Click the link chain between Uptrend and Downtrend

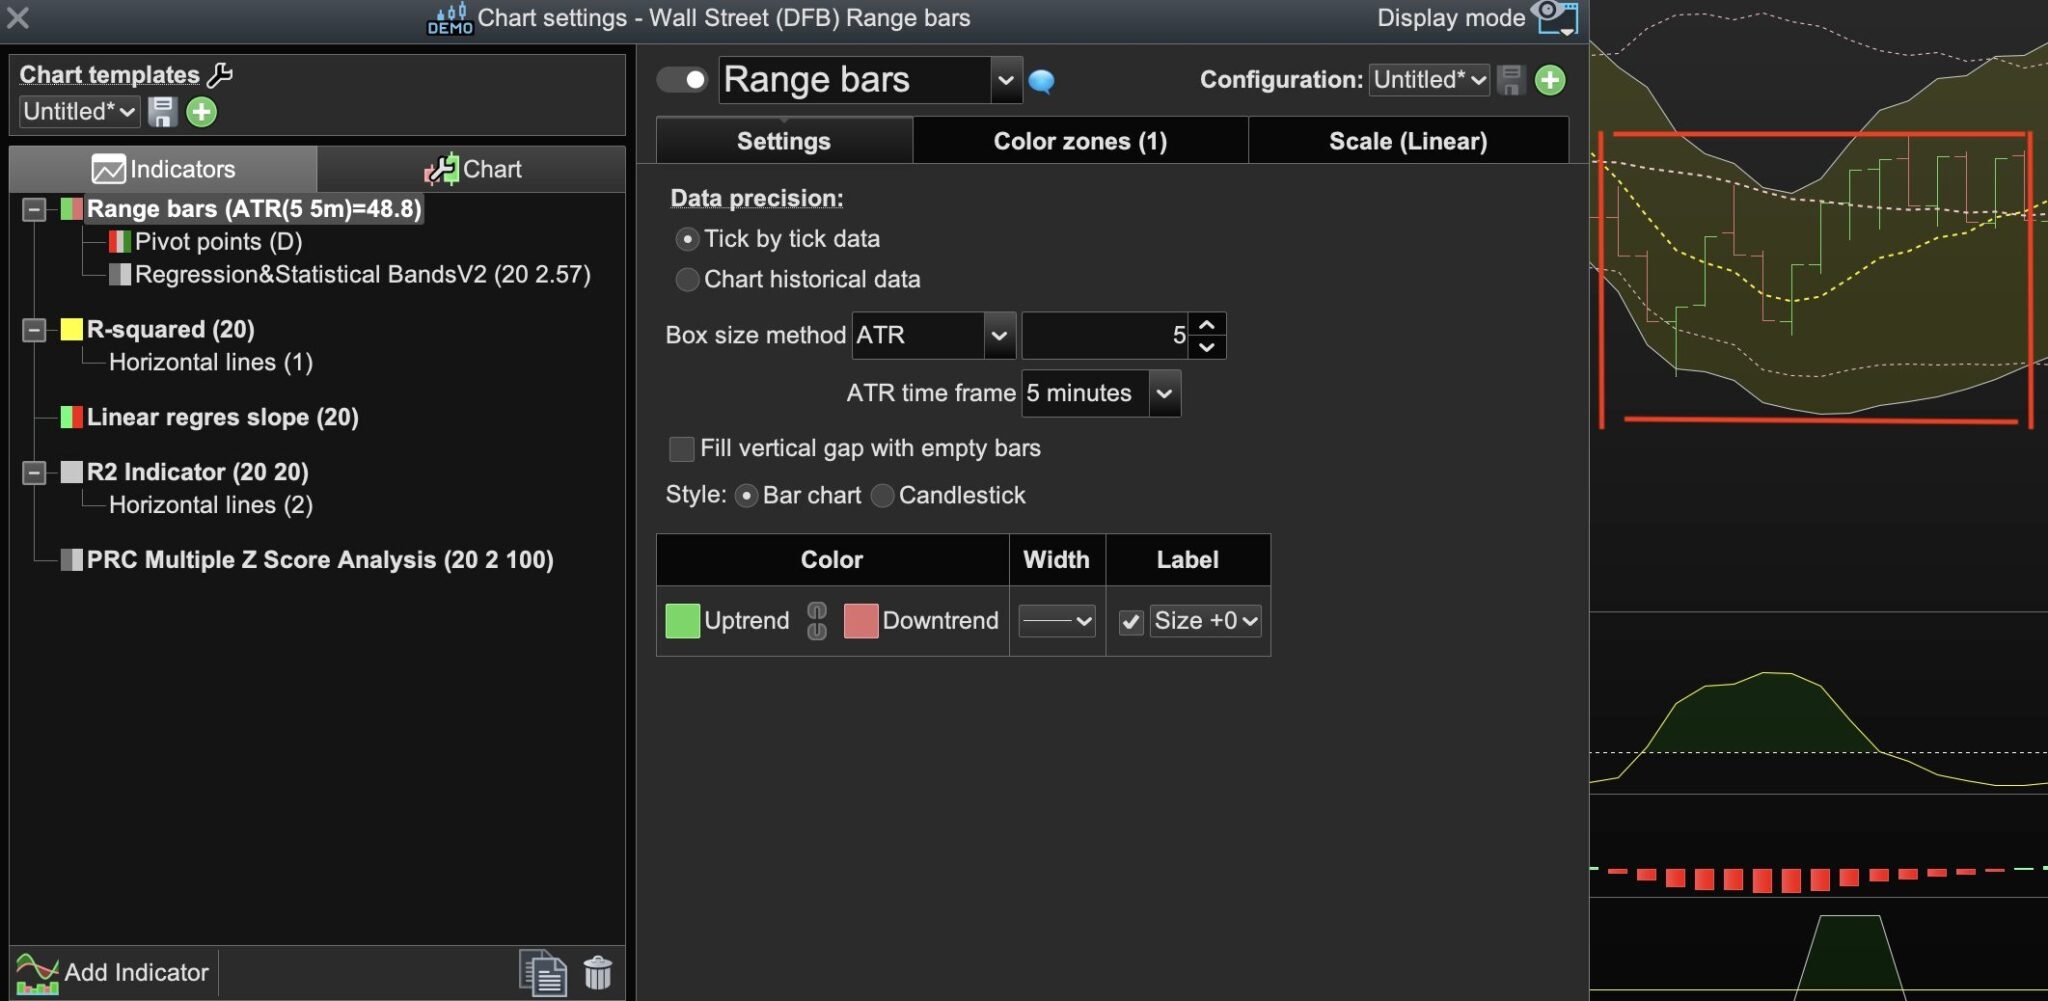(x=817, y=621)
